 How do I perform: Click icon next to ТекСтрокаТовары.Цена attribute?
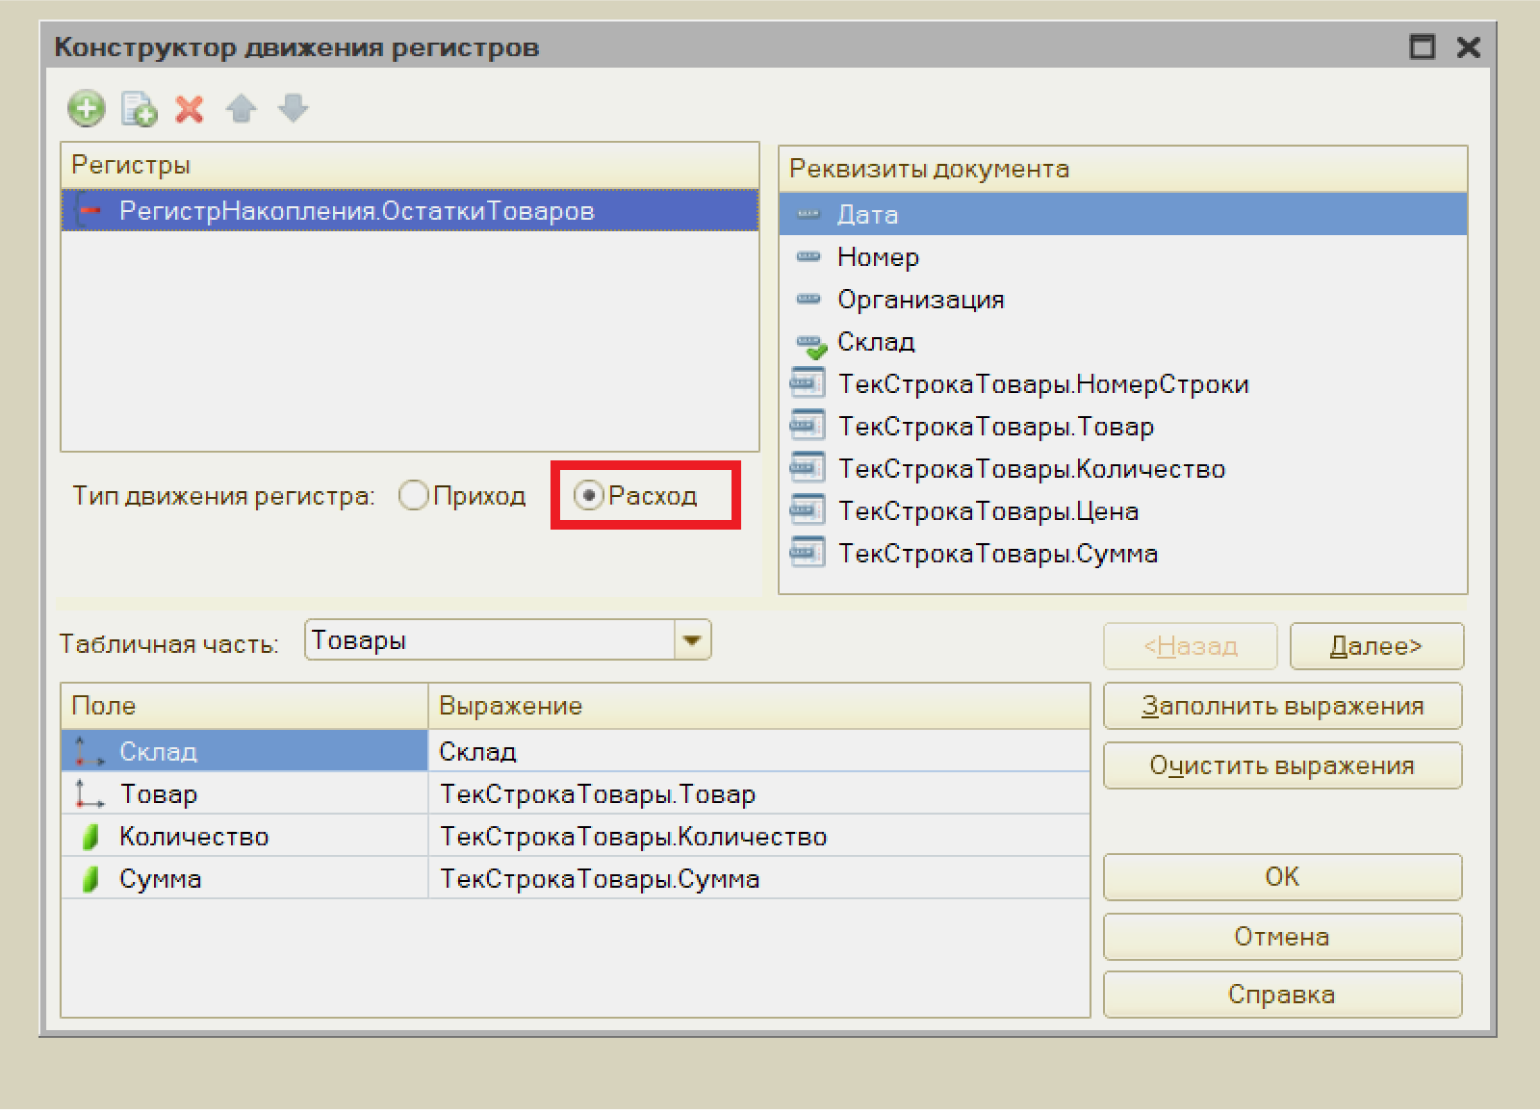pos(807,511)
